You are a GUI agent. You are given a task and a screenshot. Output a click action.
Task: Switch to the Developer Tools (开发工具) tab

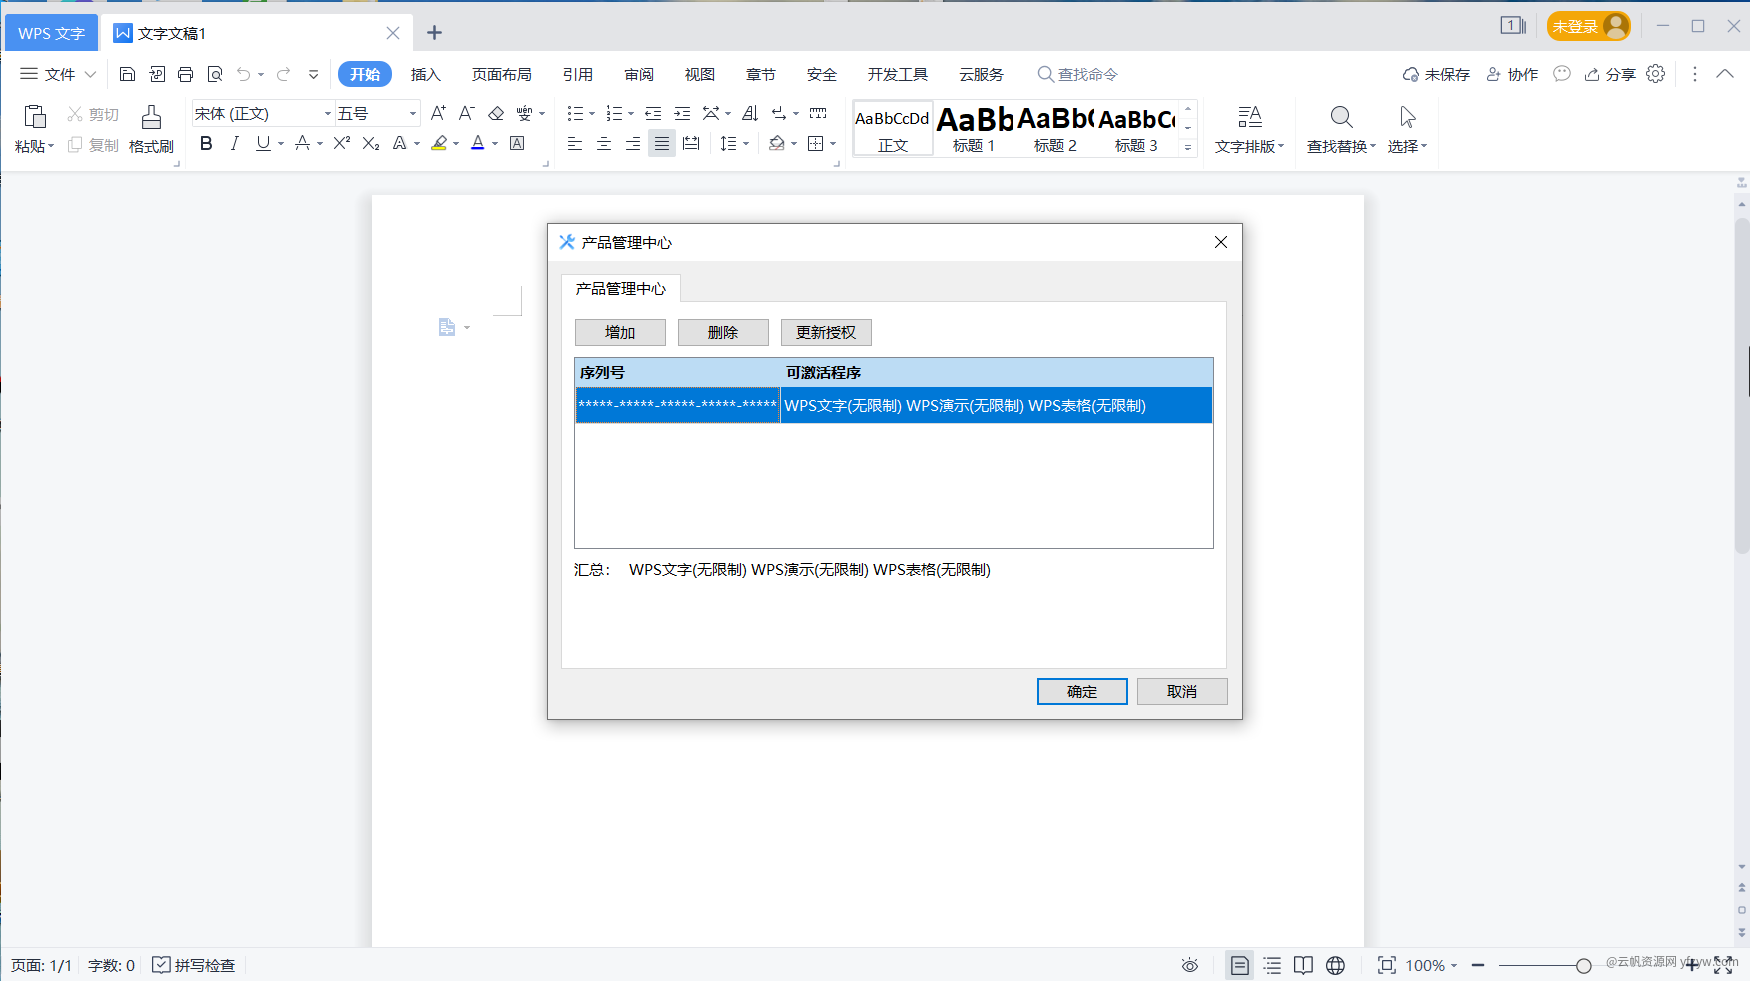[x=898, y=74]
